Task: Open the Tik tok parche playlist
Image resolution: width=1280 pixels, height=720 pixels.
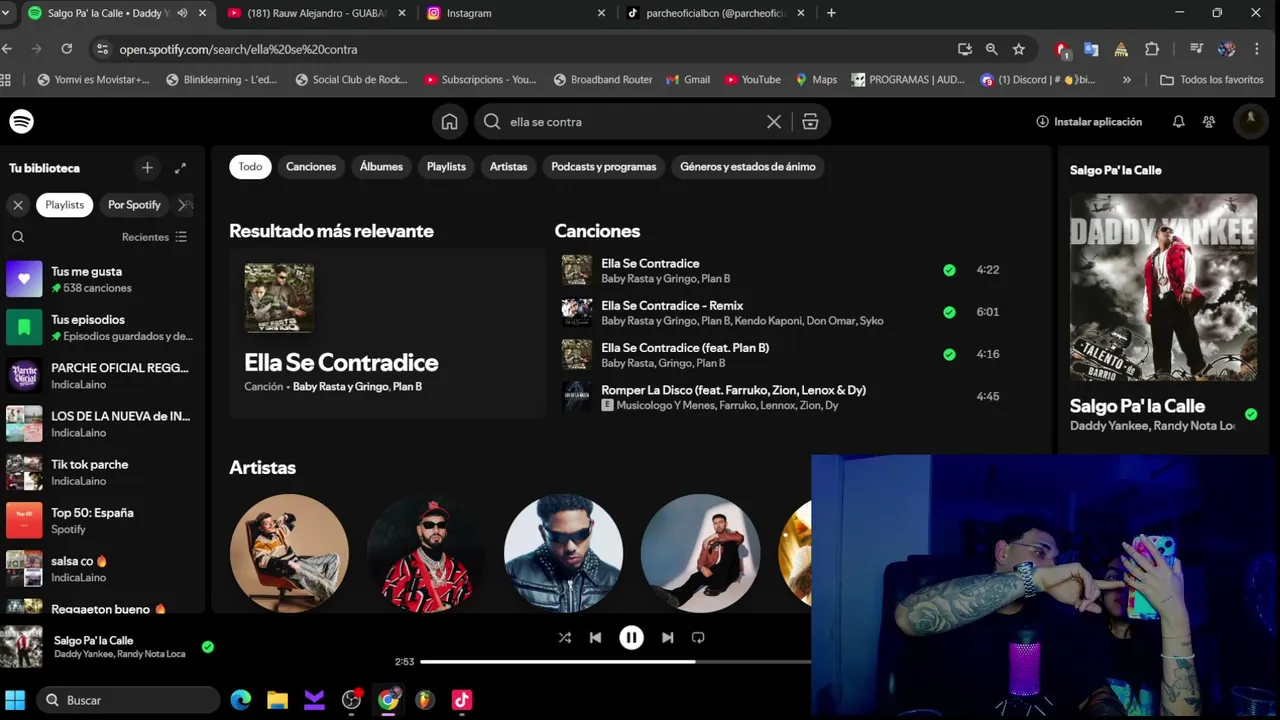Action: click(103, 472)
